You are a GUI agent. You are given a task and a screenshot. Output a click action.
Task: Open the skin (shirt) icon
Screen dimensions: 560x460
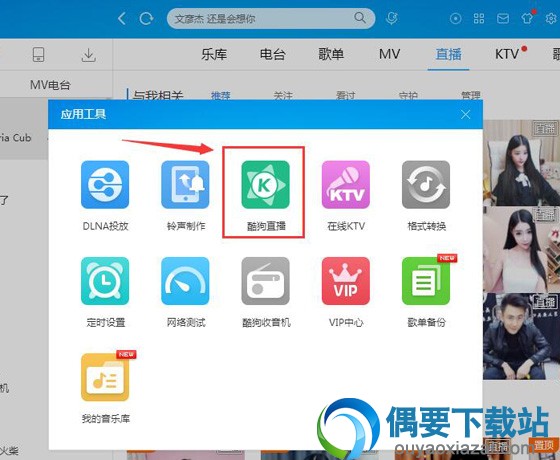tap(527, 18)
